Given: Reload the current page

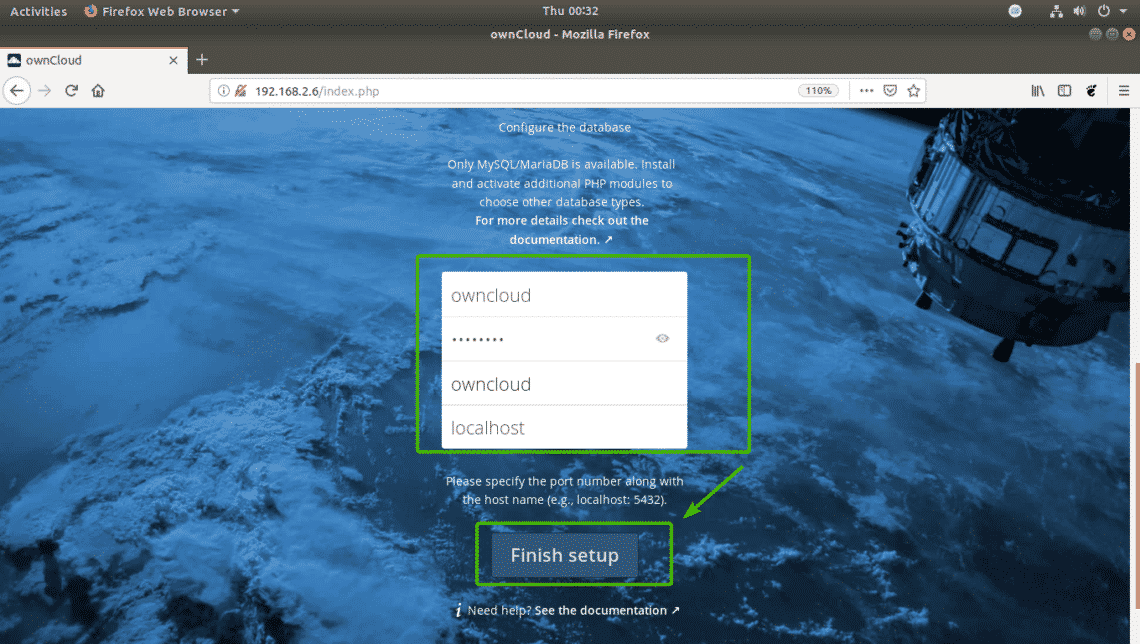Looking at the screenshot, I should (x=71, y=91).
